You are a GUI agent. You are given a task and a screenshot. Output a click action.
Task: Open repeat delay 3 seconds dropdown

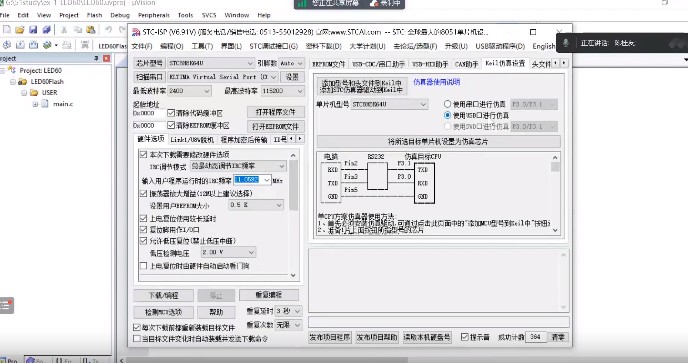click(x=288, y=311)
